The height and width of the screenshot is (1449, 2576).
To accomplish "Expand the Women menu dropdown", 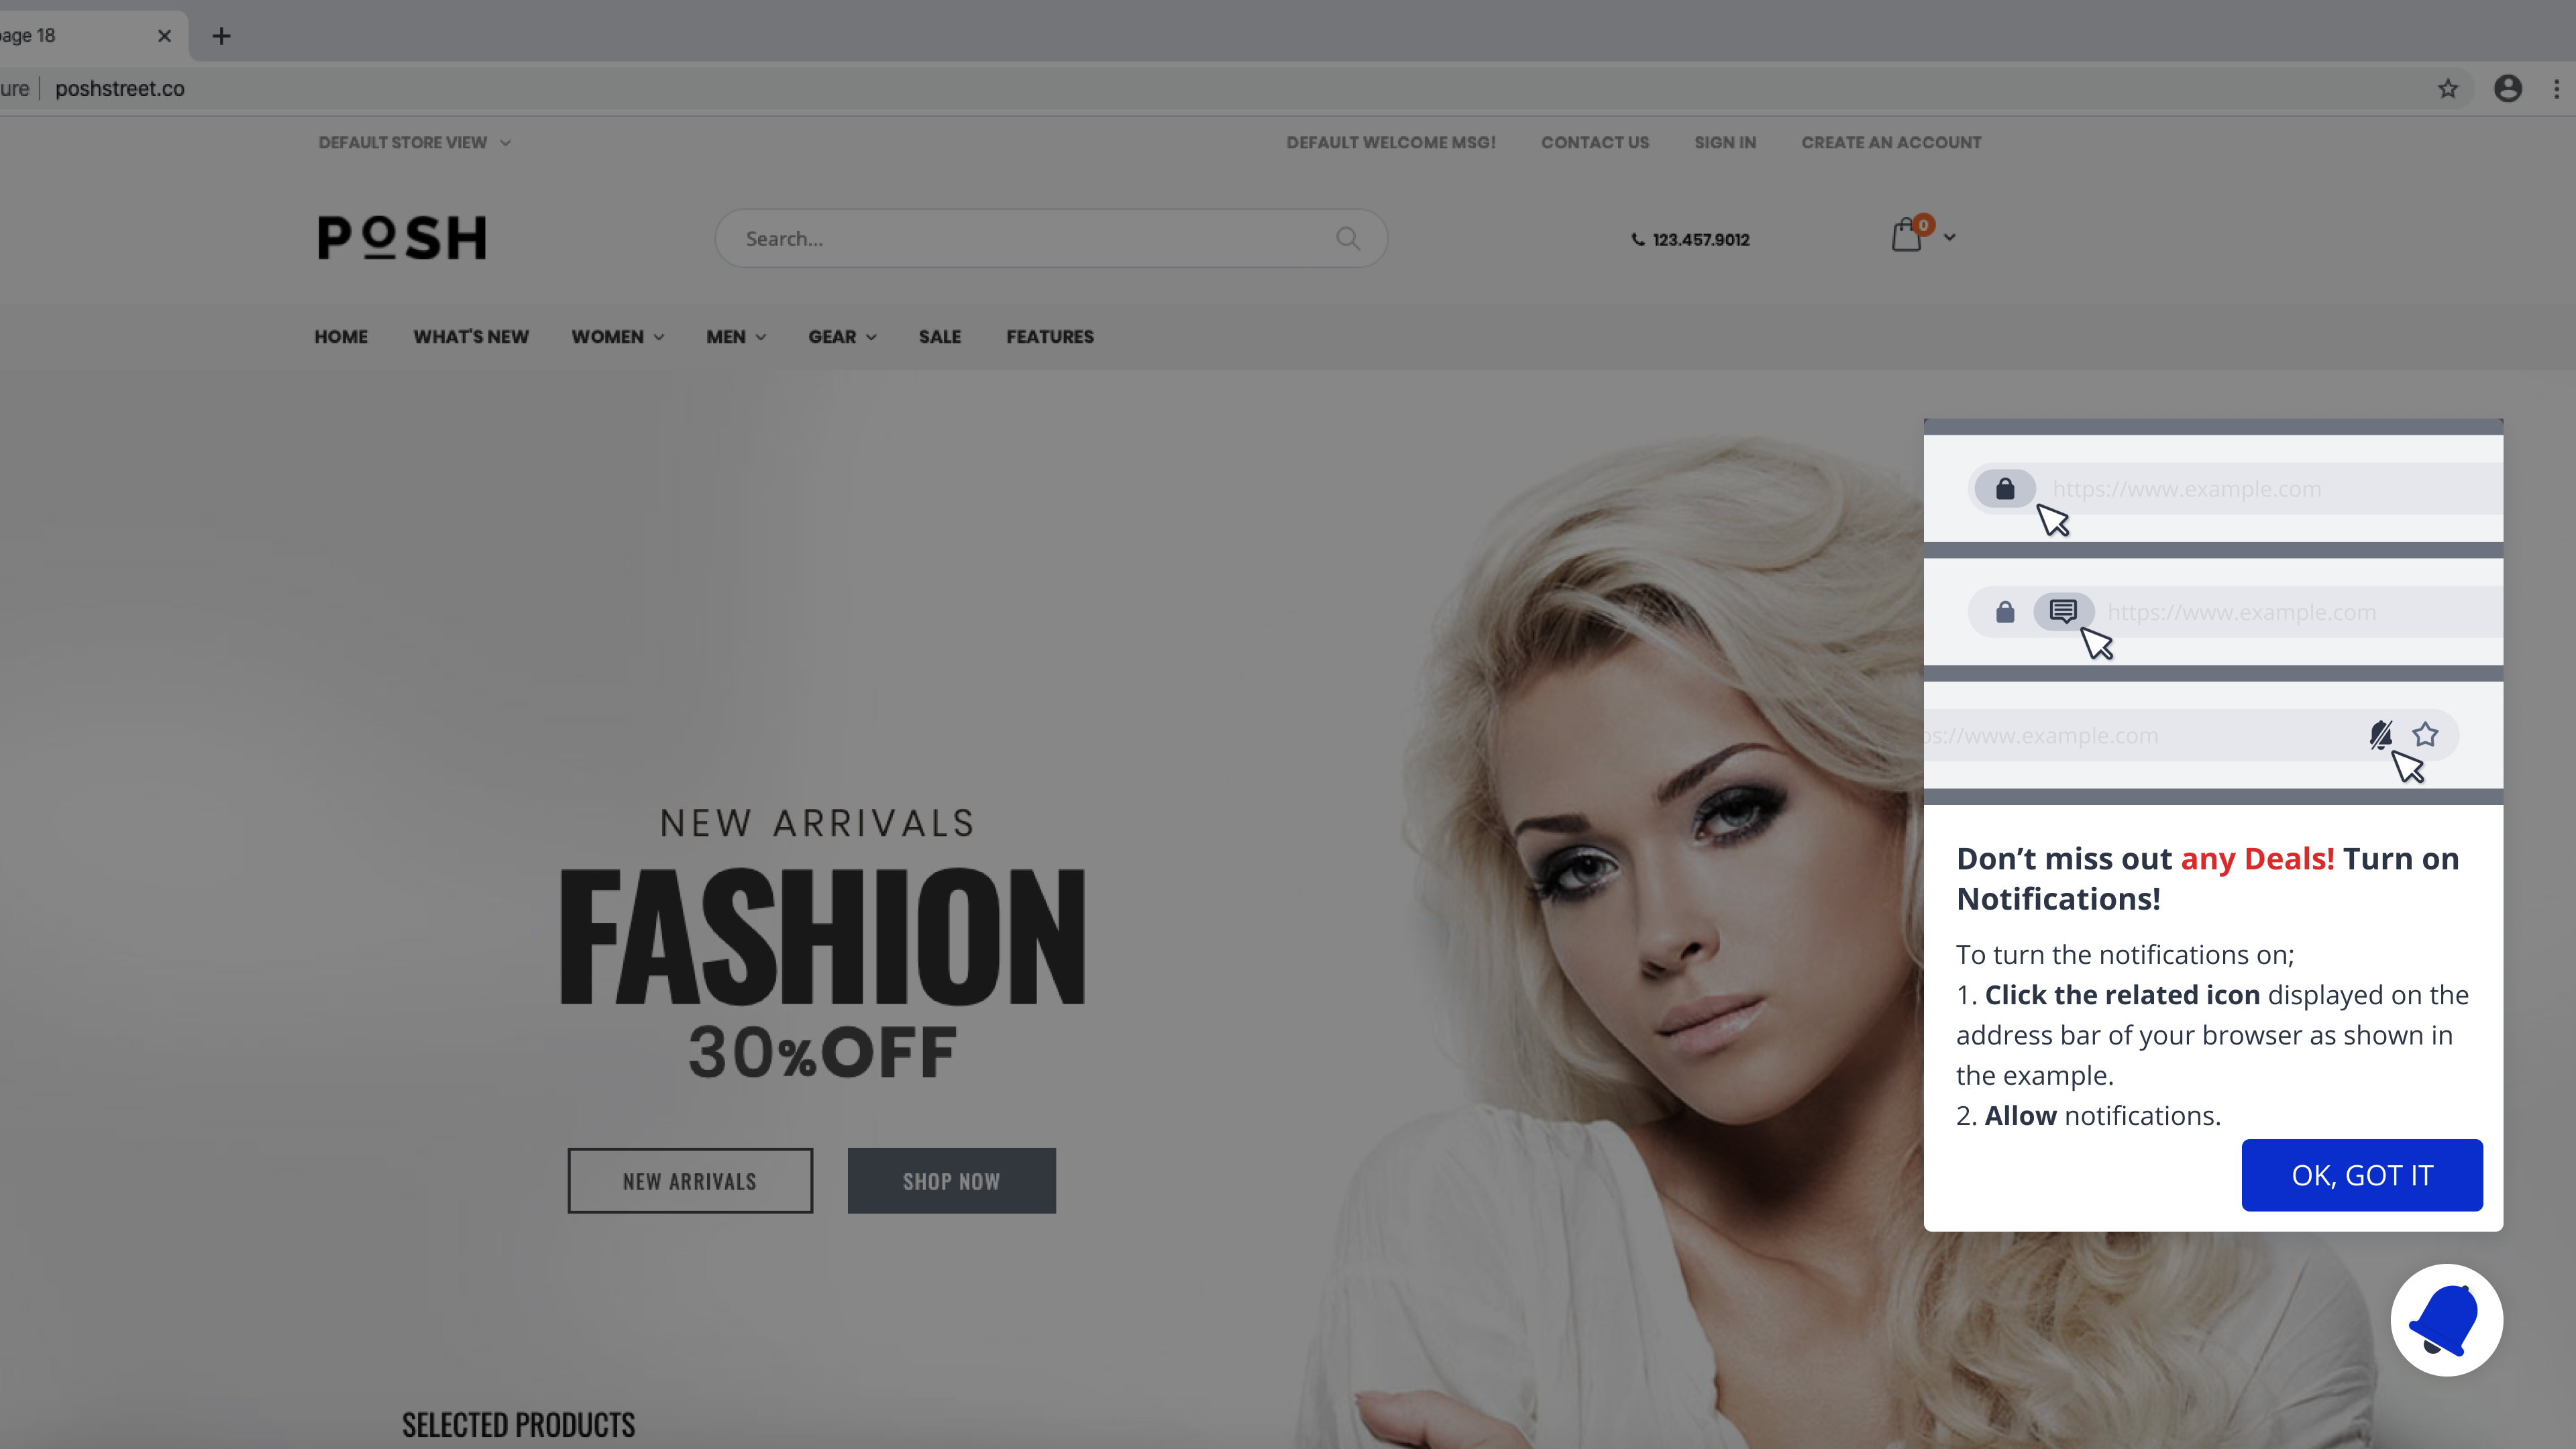I will click(617, 337).
